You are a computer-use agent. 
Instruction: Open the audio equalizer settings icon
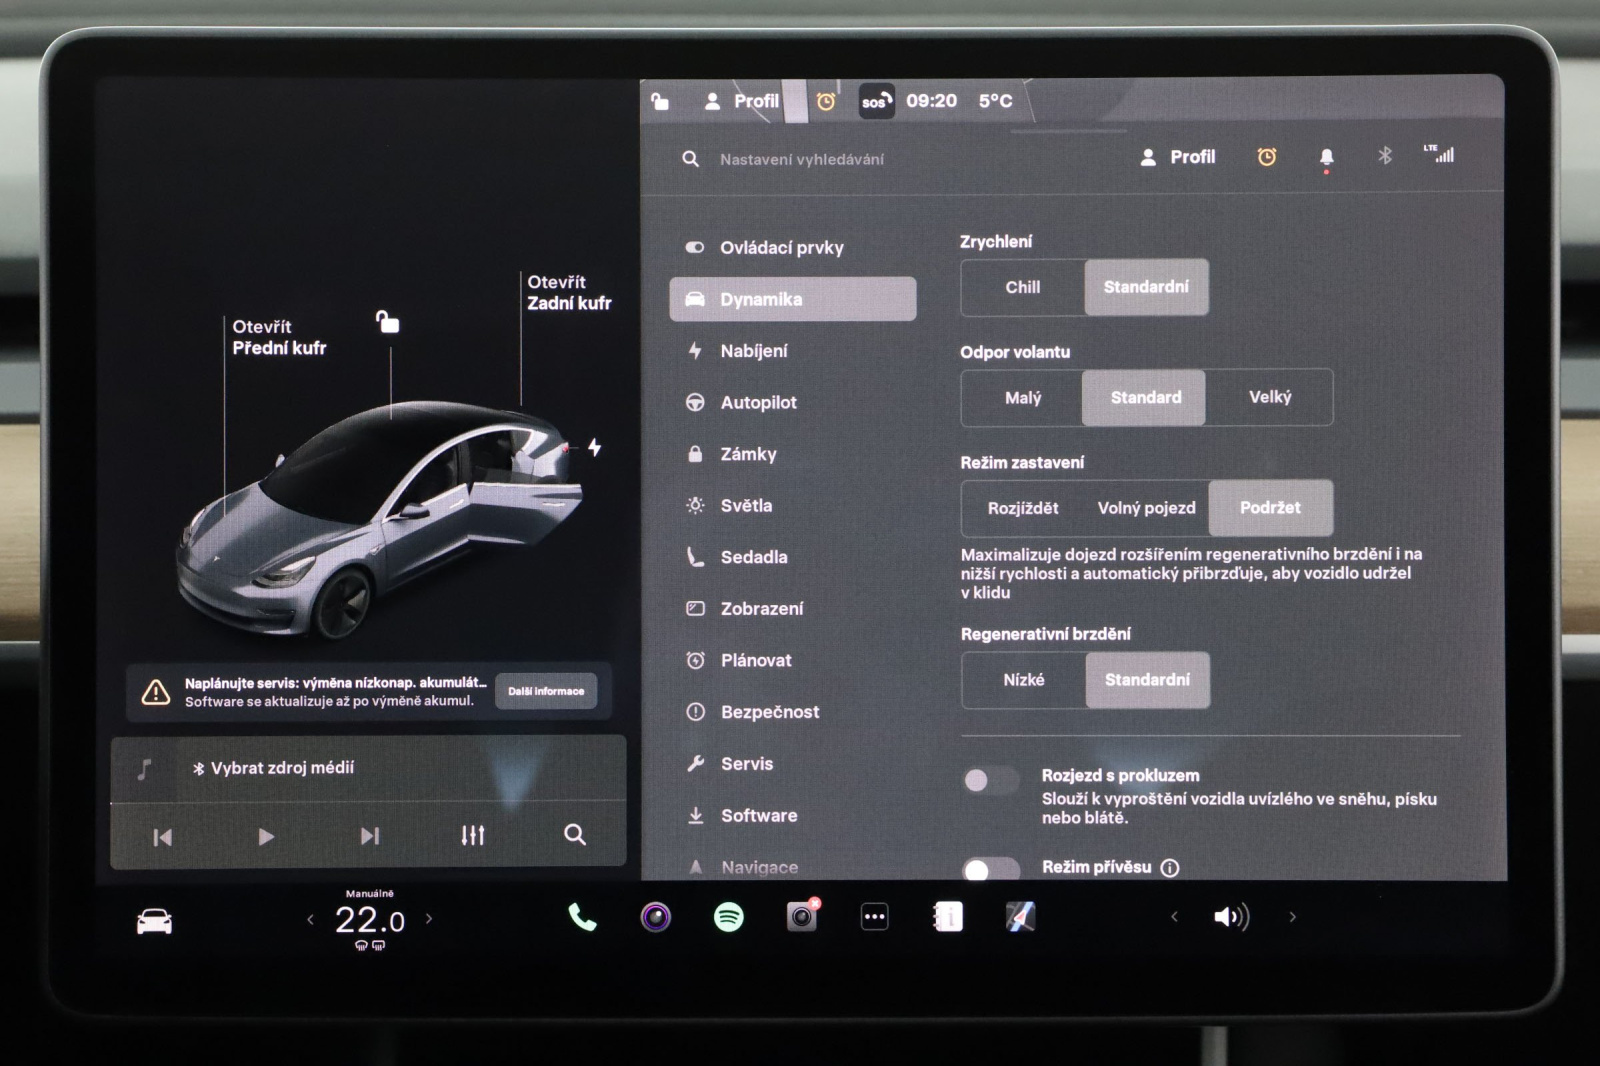473,835
